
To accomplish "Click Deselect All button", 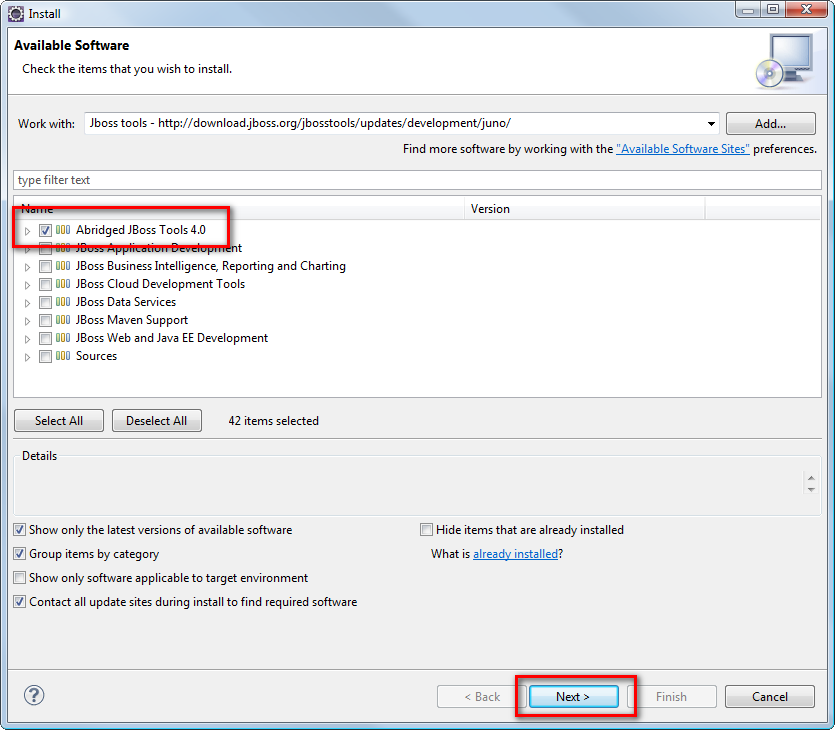I will (x=157, y=421).
